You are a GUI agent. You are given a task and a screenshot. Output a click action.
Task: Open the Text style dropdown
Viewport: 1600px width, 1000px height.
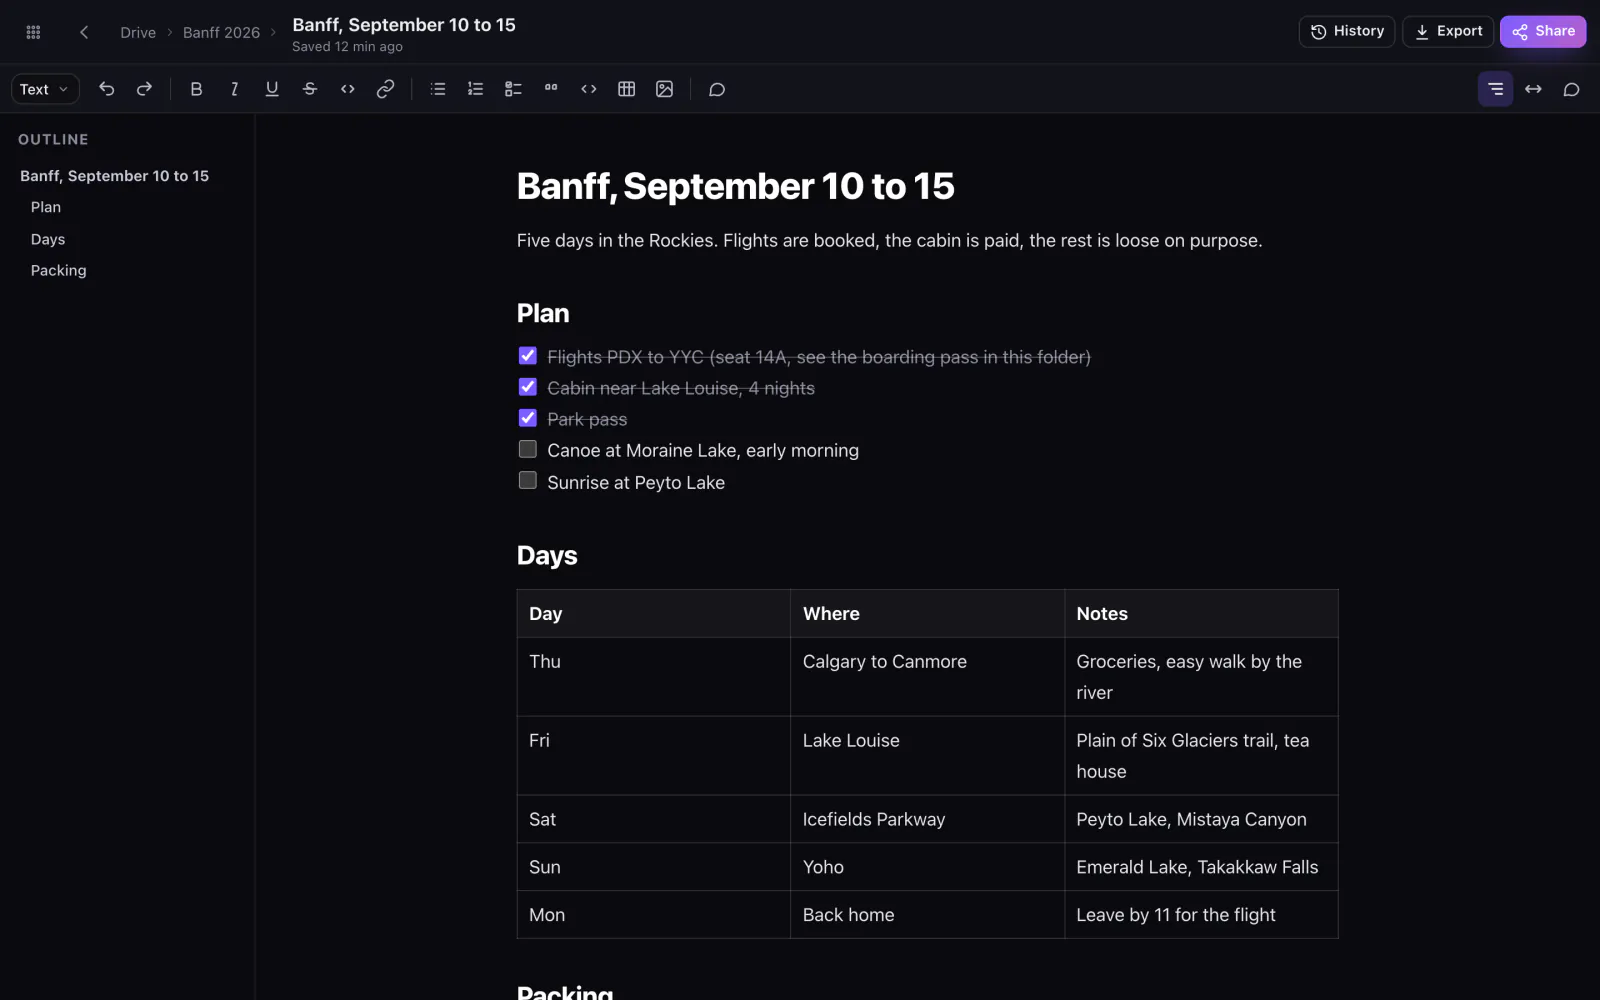click(x=45, y=89)
